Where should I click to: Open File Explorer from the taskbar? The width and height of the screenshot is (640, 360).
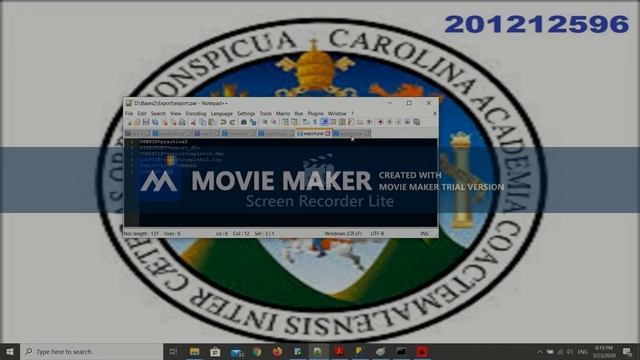click(x=195, y=351)
